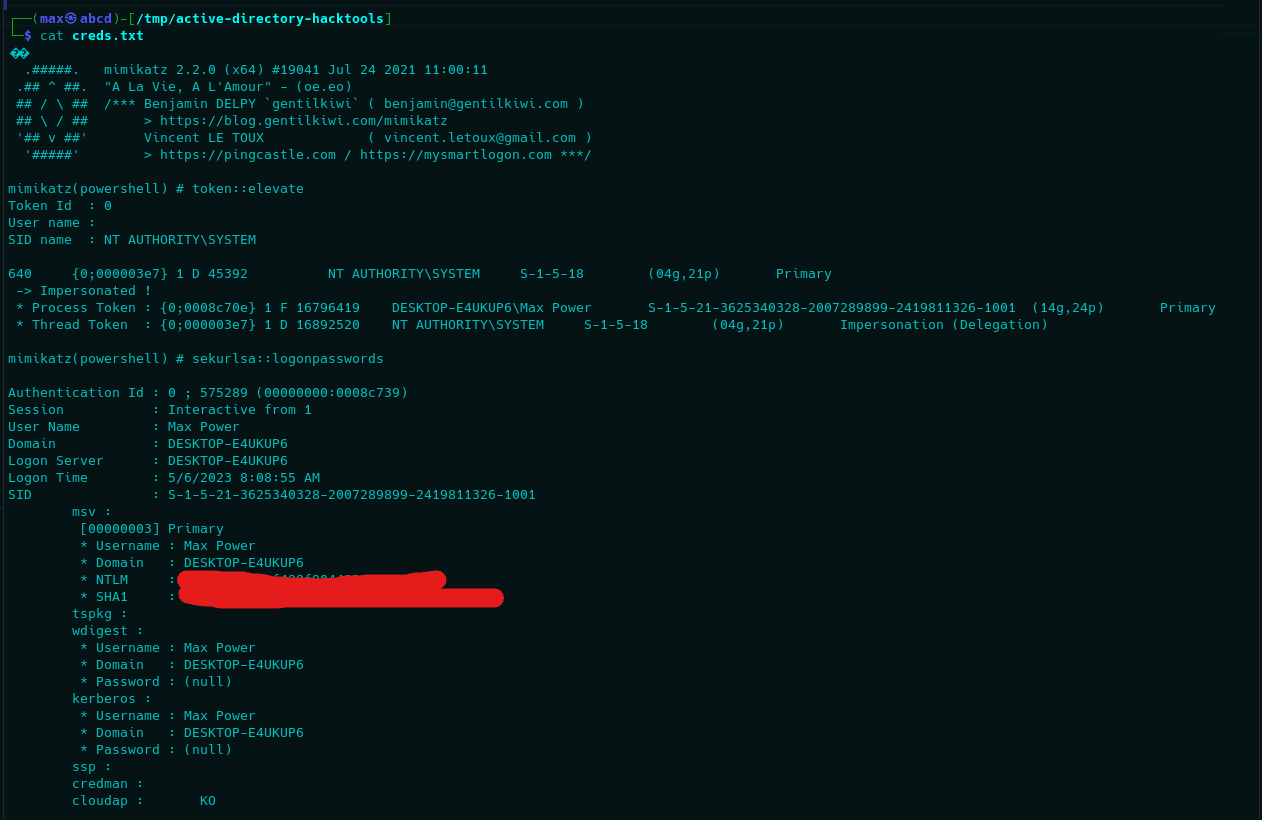Click wdigest '* Password : (null)' line
The image size is (1262, 820).
tap(156, 682)
